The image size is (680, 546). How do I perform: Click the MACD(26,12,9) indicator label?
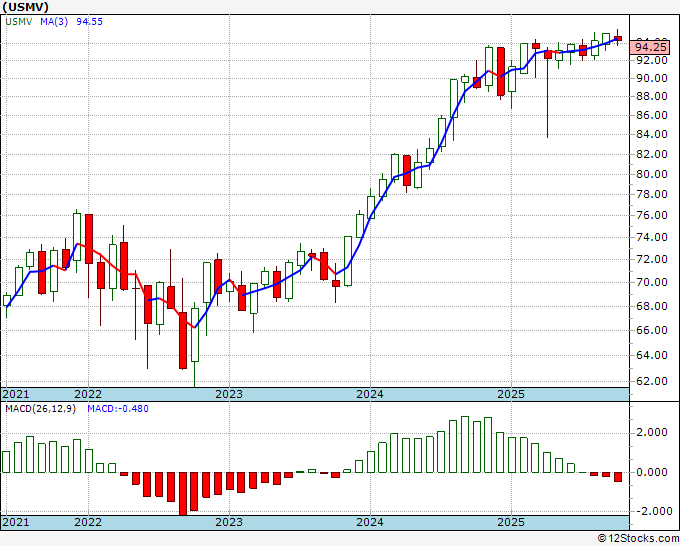[x=40, y=409]
